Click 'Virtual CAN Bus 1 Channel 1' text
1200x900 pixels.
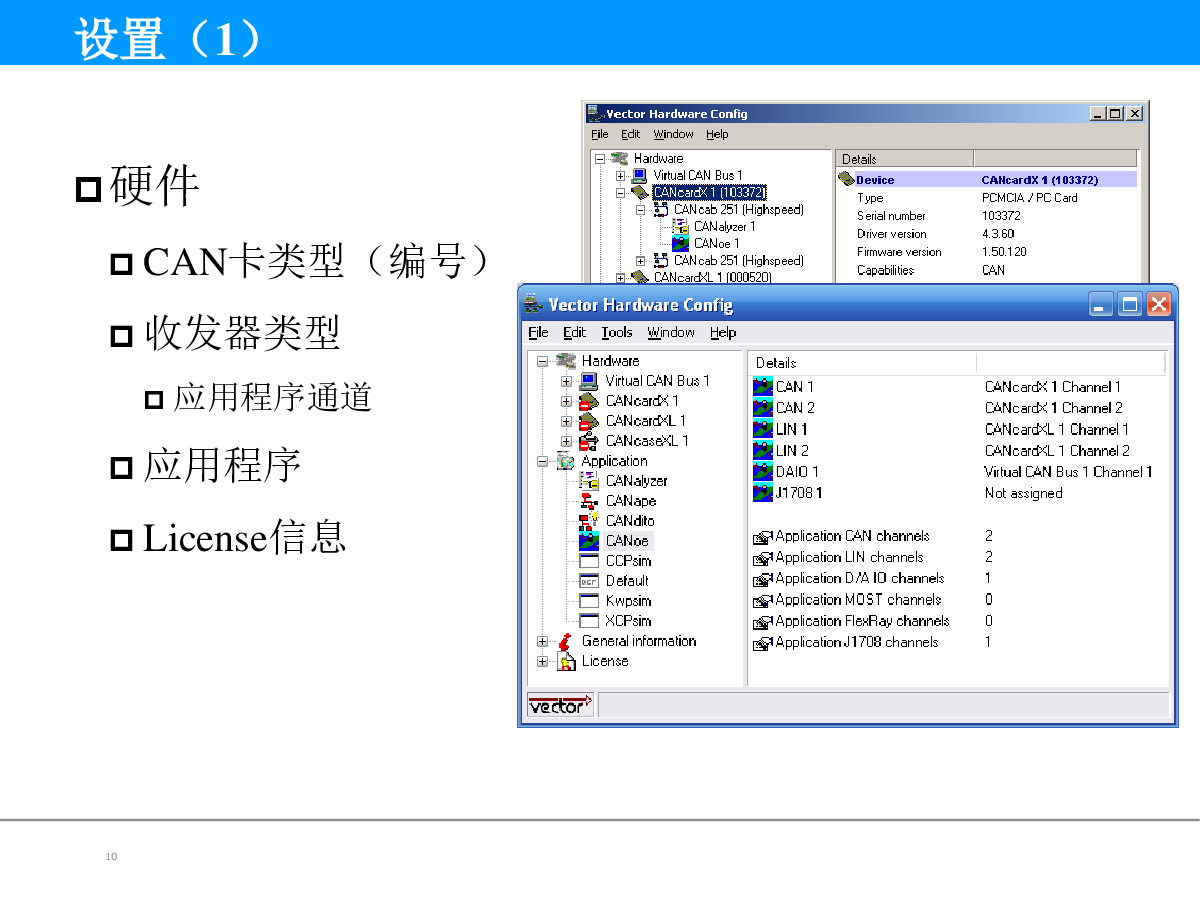coord(1068,472)
